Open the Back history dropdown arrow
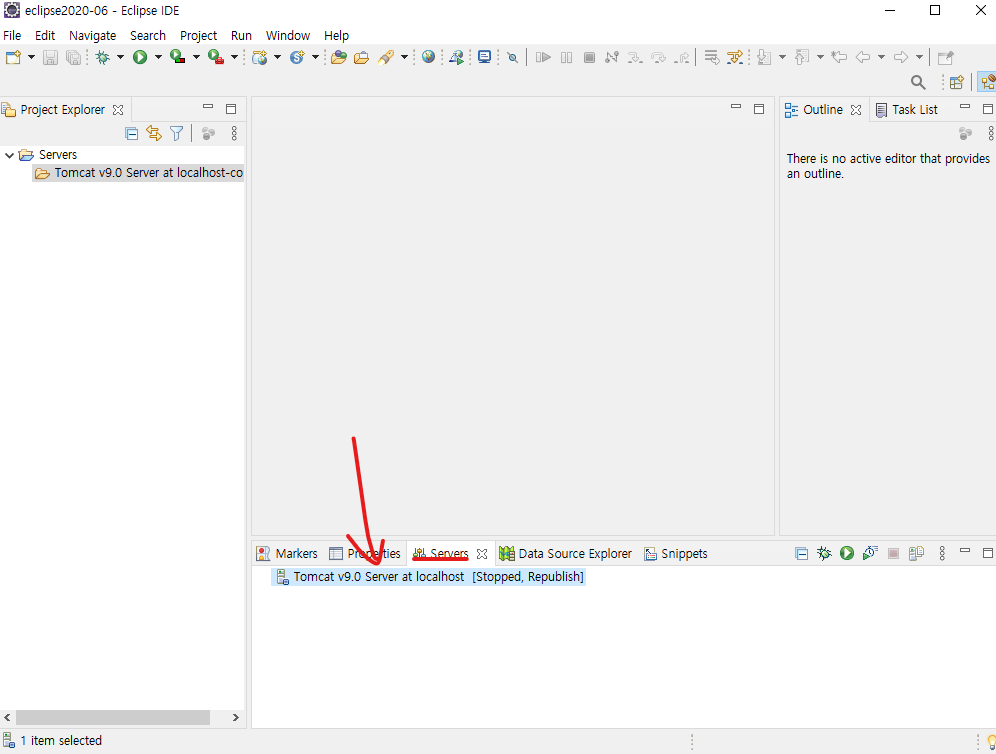The width and height of the screenshot is (996, 754). pyautogui.click(x=881, y=57)
